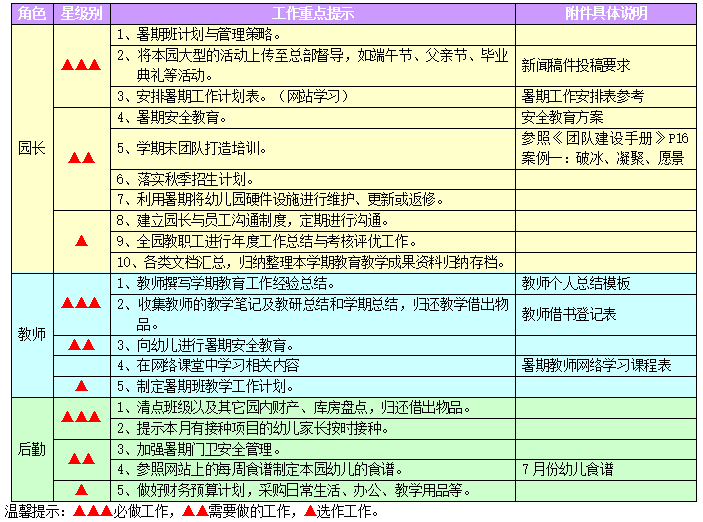This screenshot has width=703, height=522.
Task: Click the '温馨提示' footer label
Action: pyautogui.click(x=35, y=512)
